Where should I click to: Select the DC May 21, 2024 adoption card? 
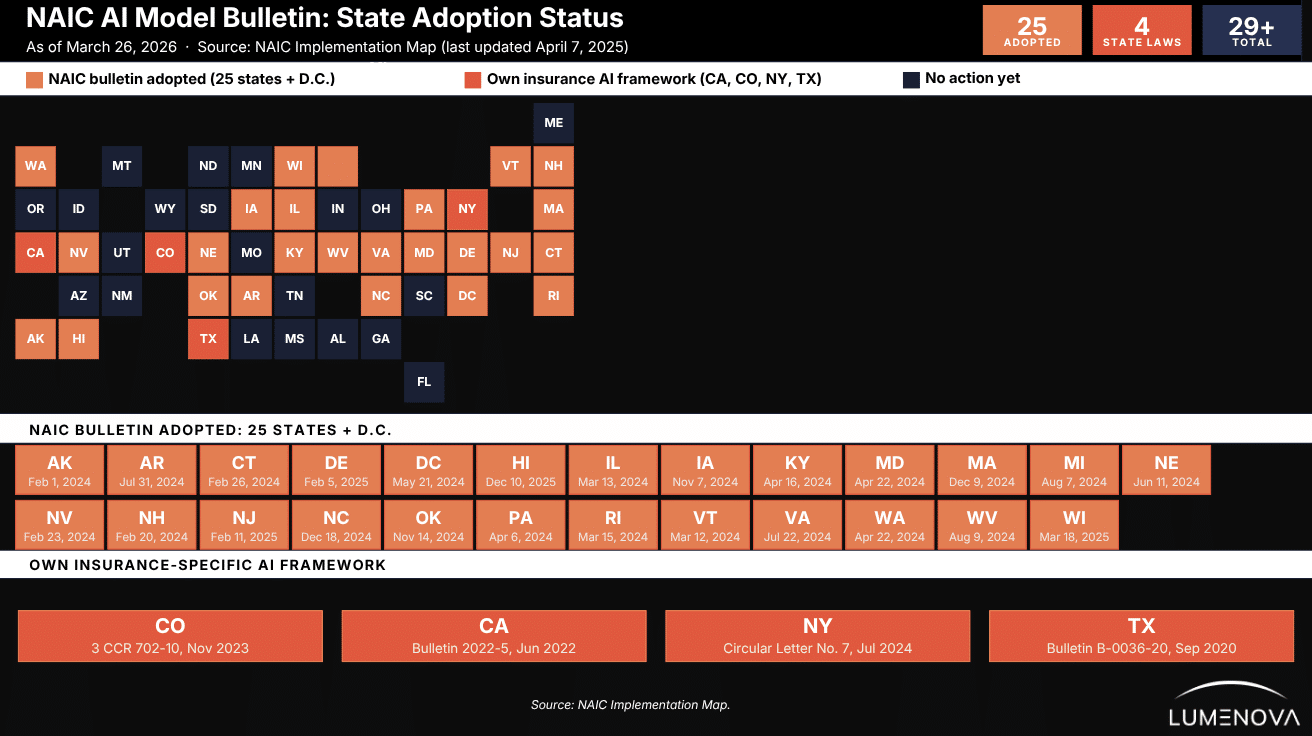(428, 471)
